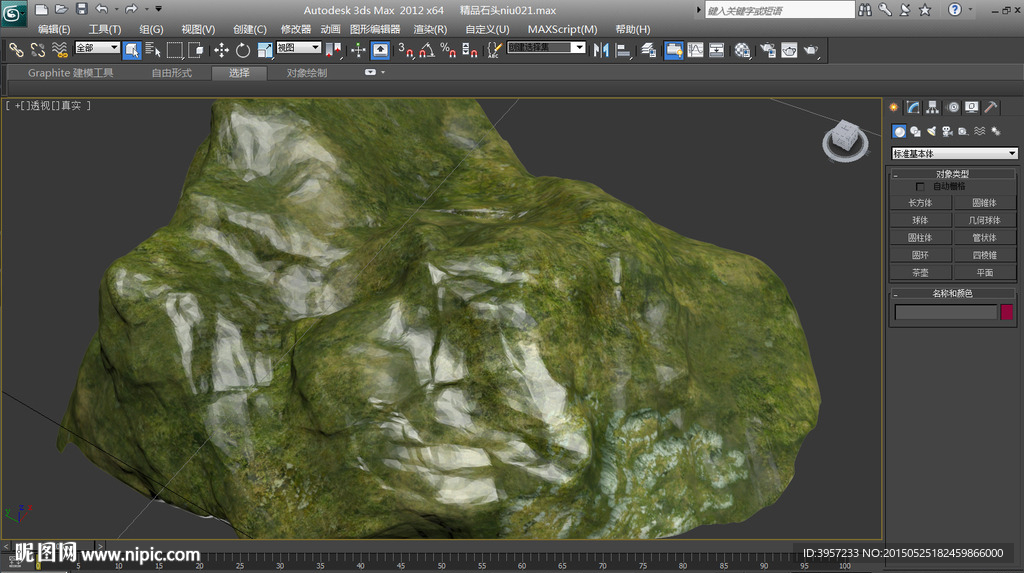Redo the last action
The image size is (1024, 573).
[131, 9]
